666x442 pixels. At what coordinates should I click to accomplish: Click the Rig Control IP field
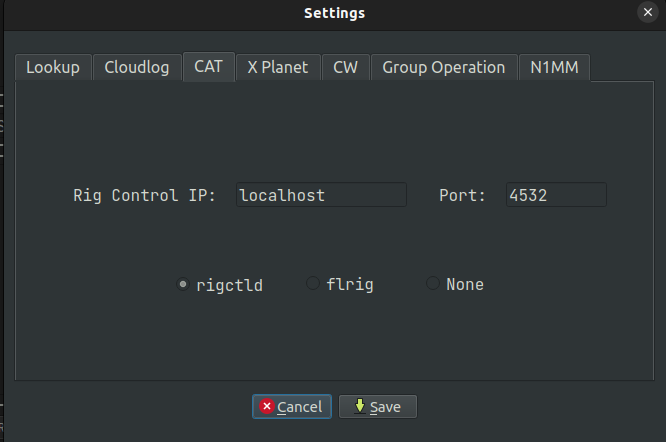pyautogui.click(x=321, y=195)
